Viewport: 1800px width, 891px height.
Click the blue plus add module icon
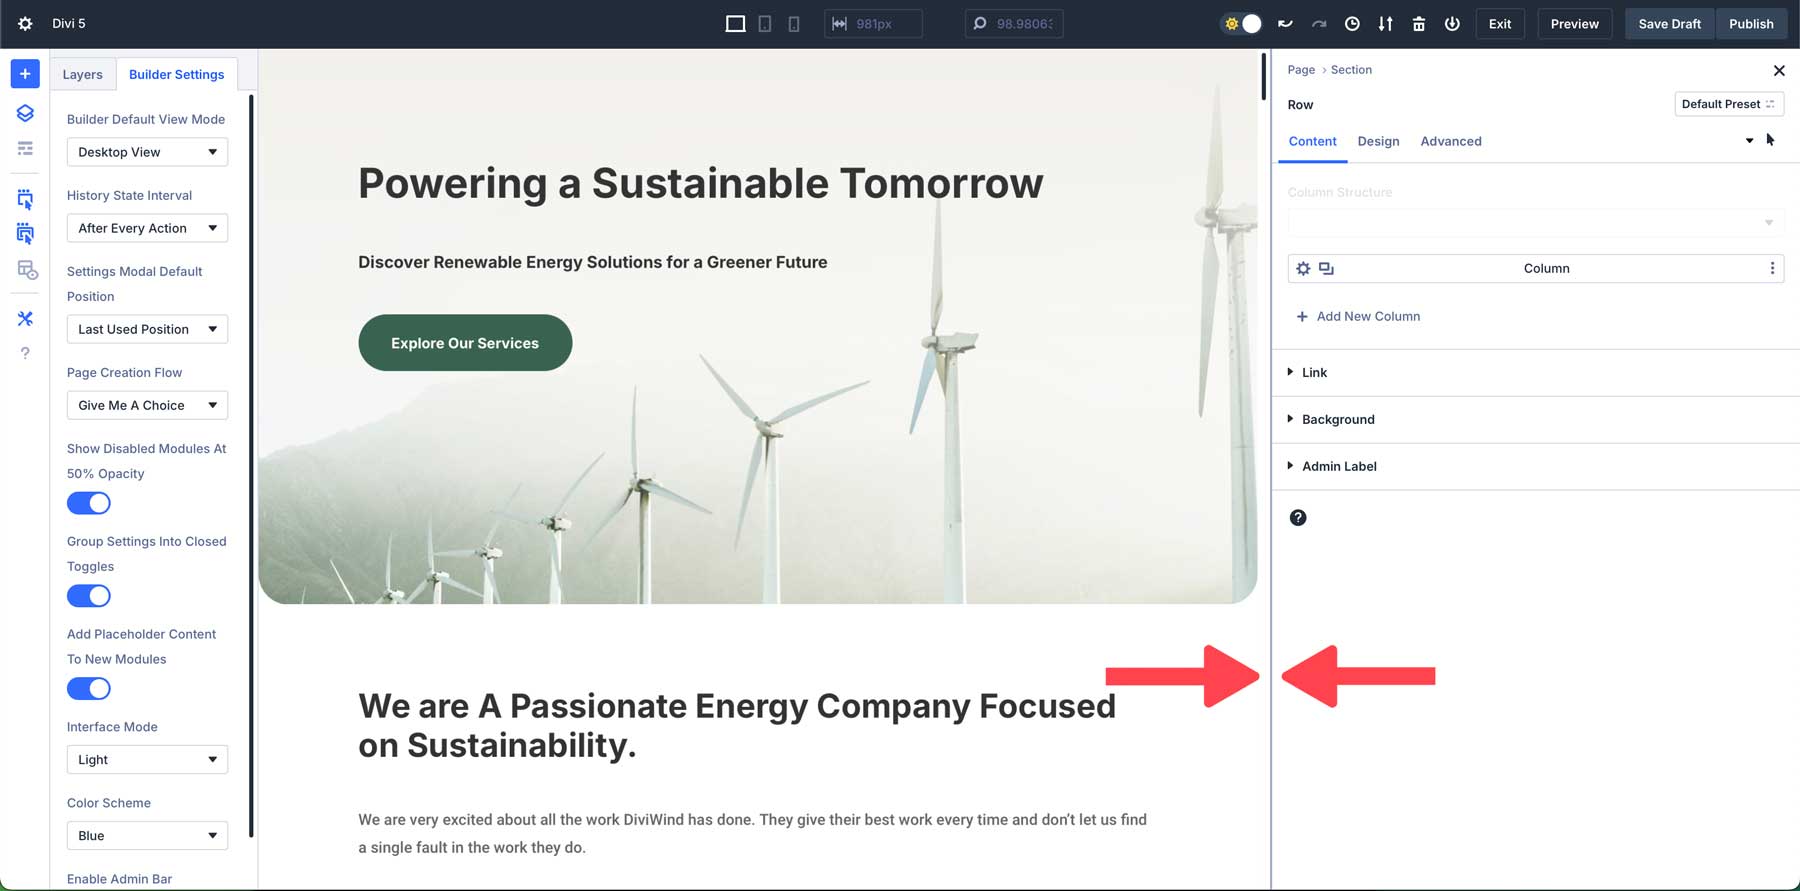click(25, 74)
